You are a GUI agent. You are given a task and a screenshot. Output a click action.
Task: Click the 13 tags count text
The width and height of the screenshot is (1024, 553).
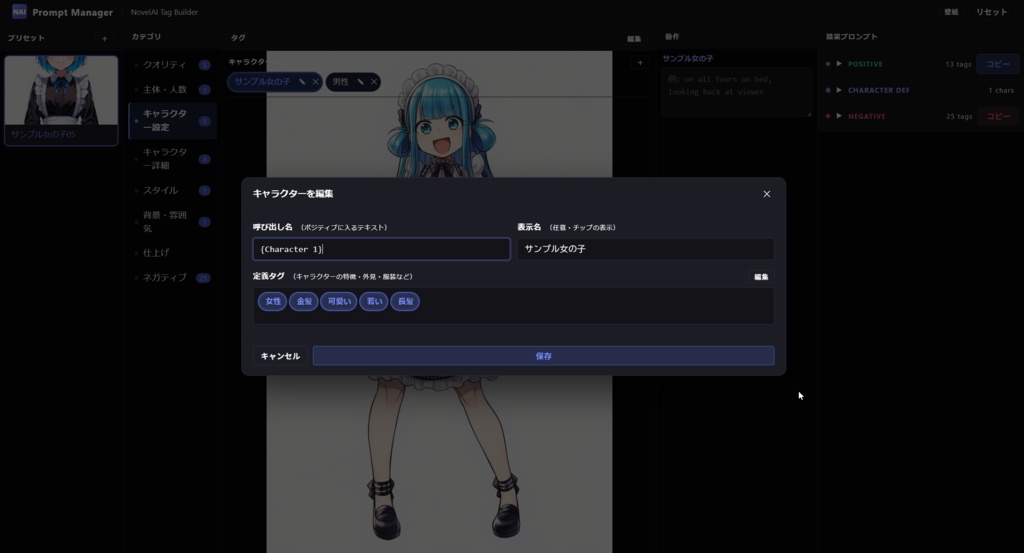click(x=958, y=64)
